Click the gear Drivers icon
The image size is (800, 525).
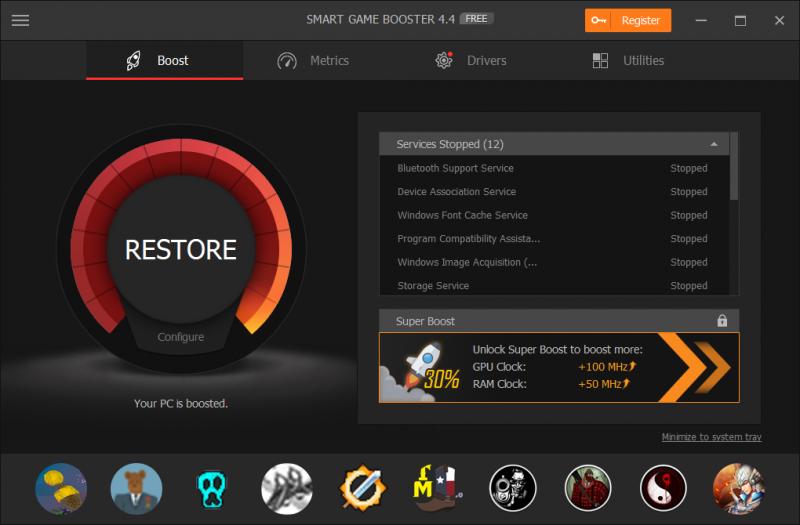tap(444, 60)
